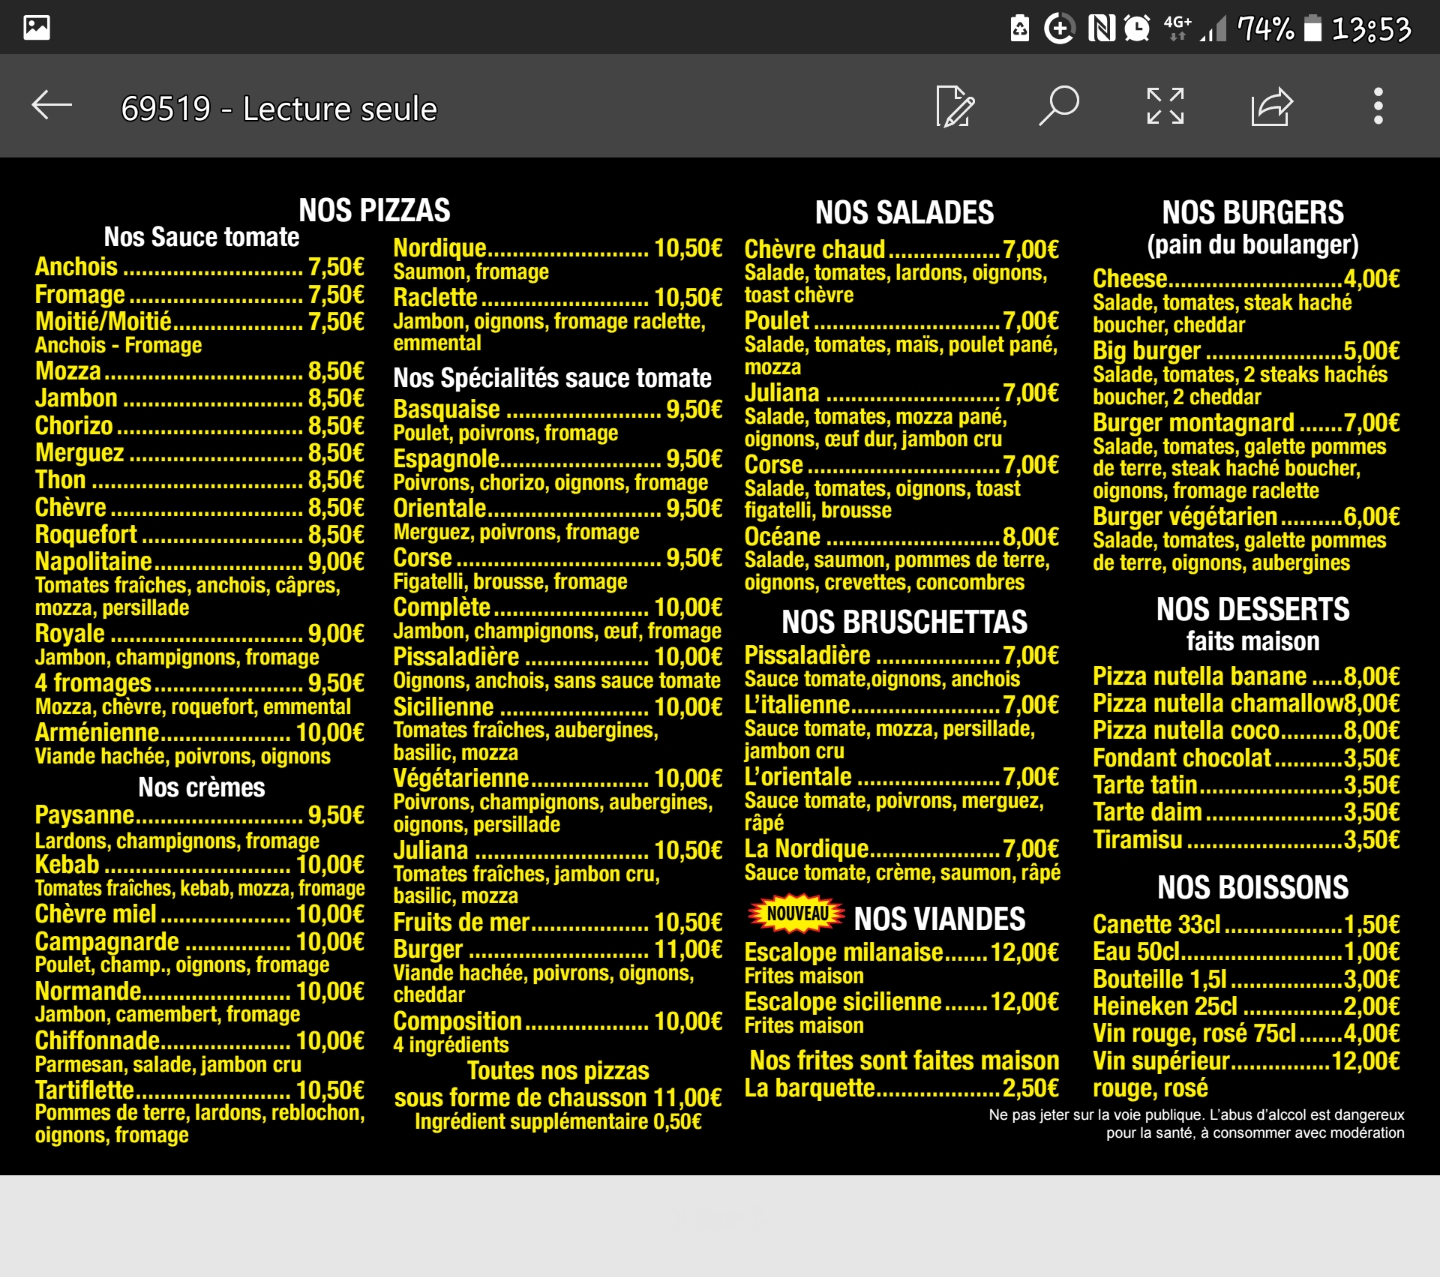Tap the 'NOS DESSERTS' heading
The height and width of the screenshot is (1277, 1440).
pos(1253,609)
